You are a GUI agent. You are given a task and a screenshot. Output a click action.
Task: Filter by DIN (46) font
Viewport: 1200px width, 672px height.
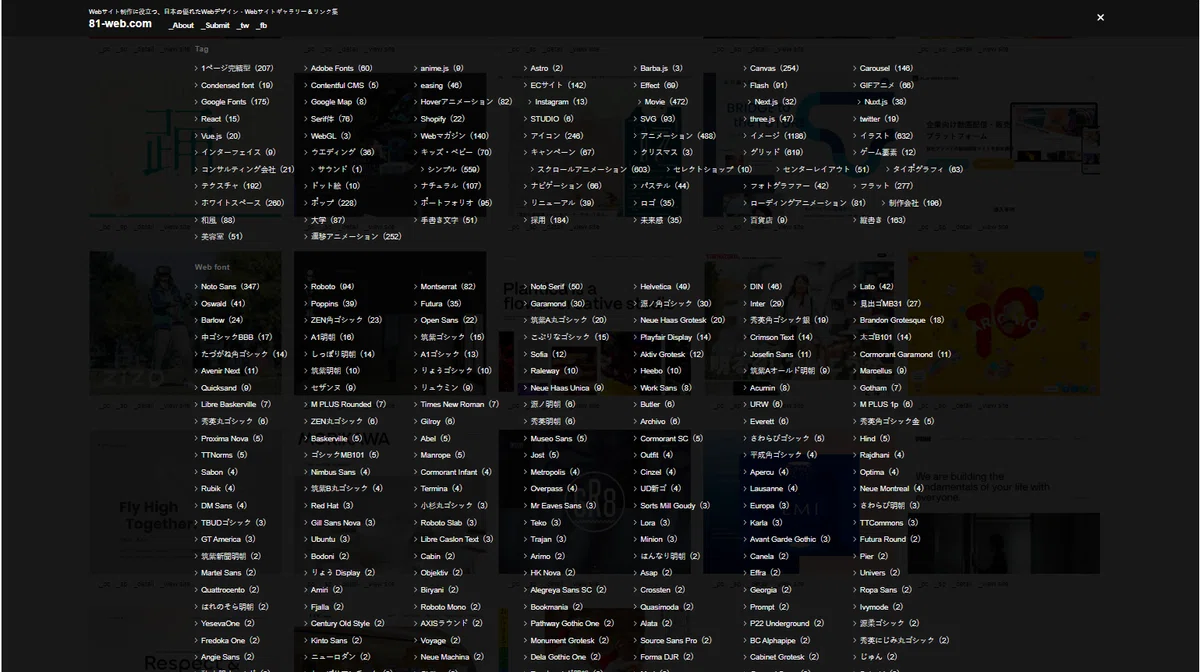pyautogui.click(x=765, y=287)
